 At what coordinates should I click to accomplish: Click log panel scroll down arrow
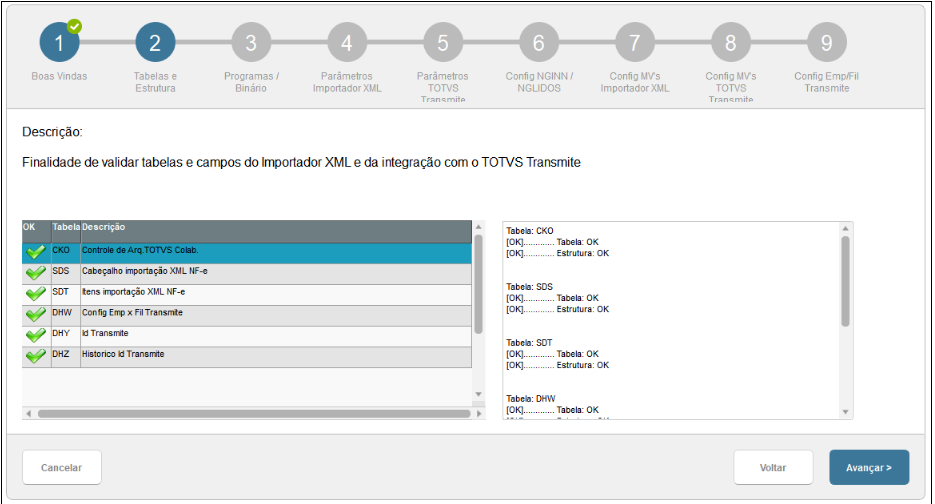845,412
